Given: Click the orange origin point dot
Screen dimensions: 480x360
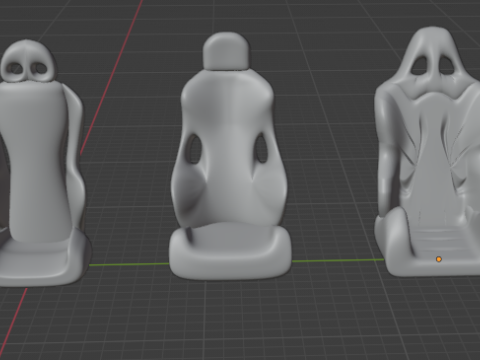Looking at the screenshot, I should [439, 259].
